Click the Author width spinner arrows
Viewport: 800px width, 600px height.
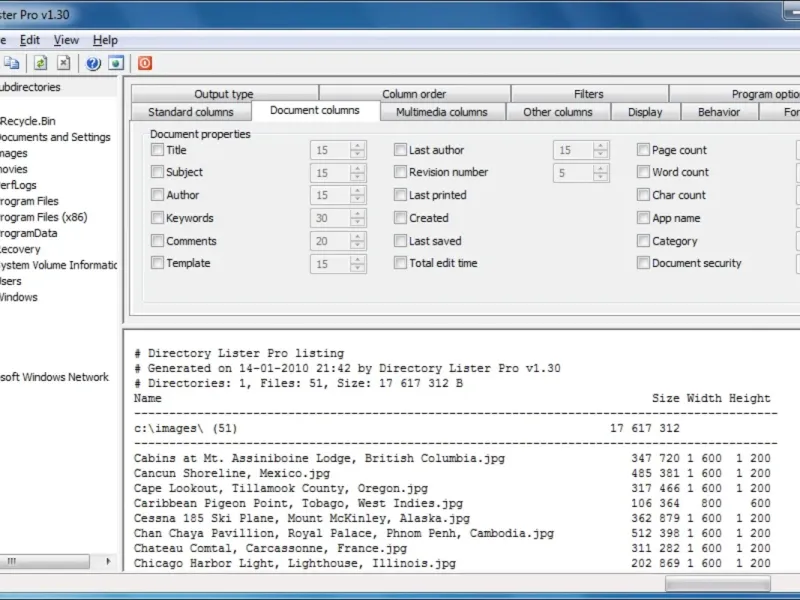(x=358, y=195)
